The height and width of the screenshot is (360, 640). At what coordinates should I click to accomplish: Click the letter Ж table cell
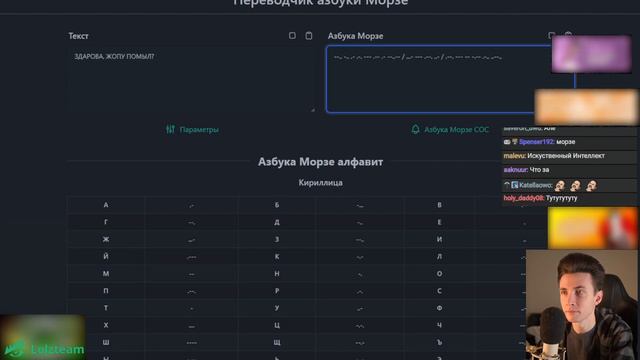click(x=106, y=239)
